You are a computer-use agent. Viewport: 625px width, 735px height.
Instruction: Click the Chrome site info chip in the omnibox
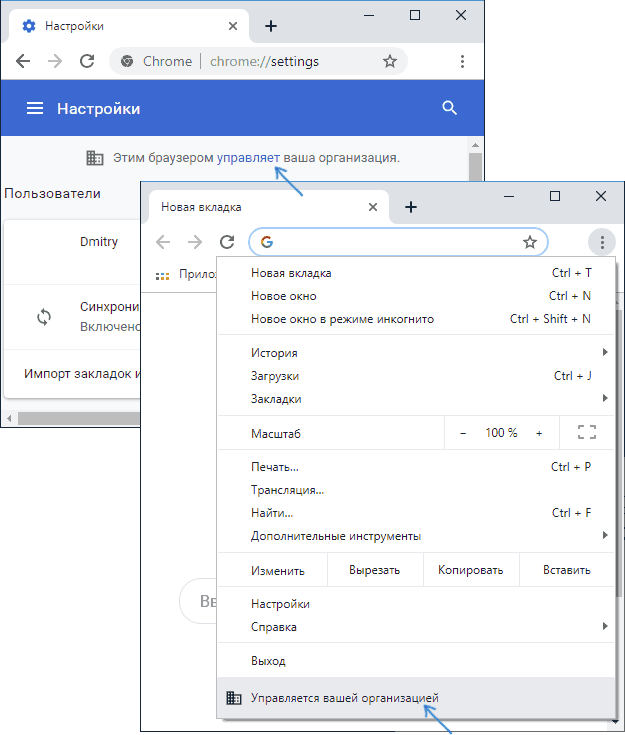click(157, 61)
